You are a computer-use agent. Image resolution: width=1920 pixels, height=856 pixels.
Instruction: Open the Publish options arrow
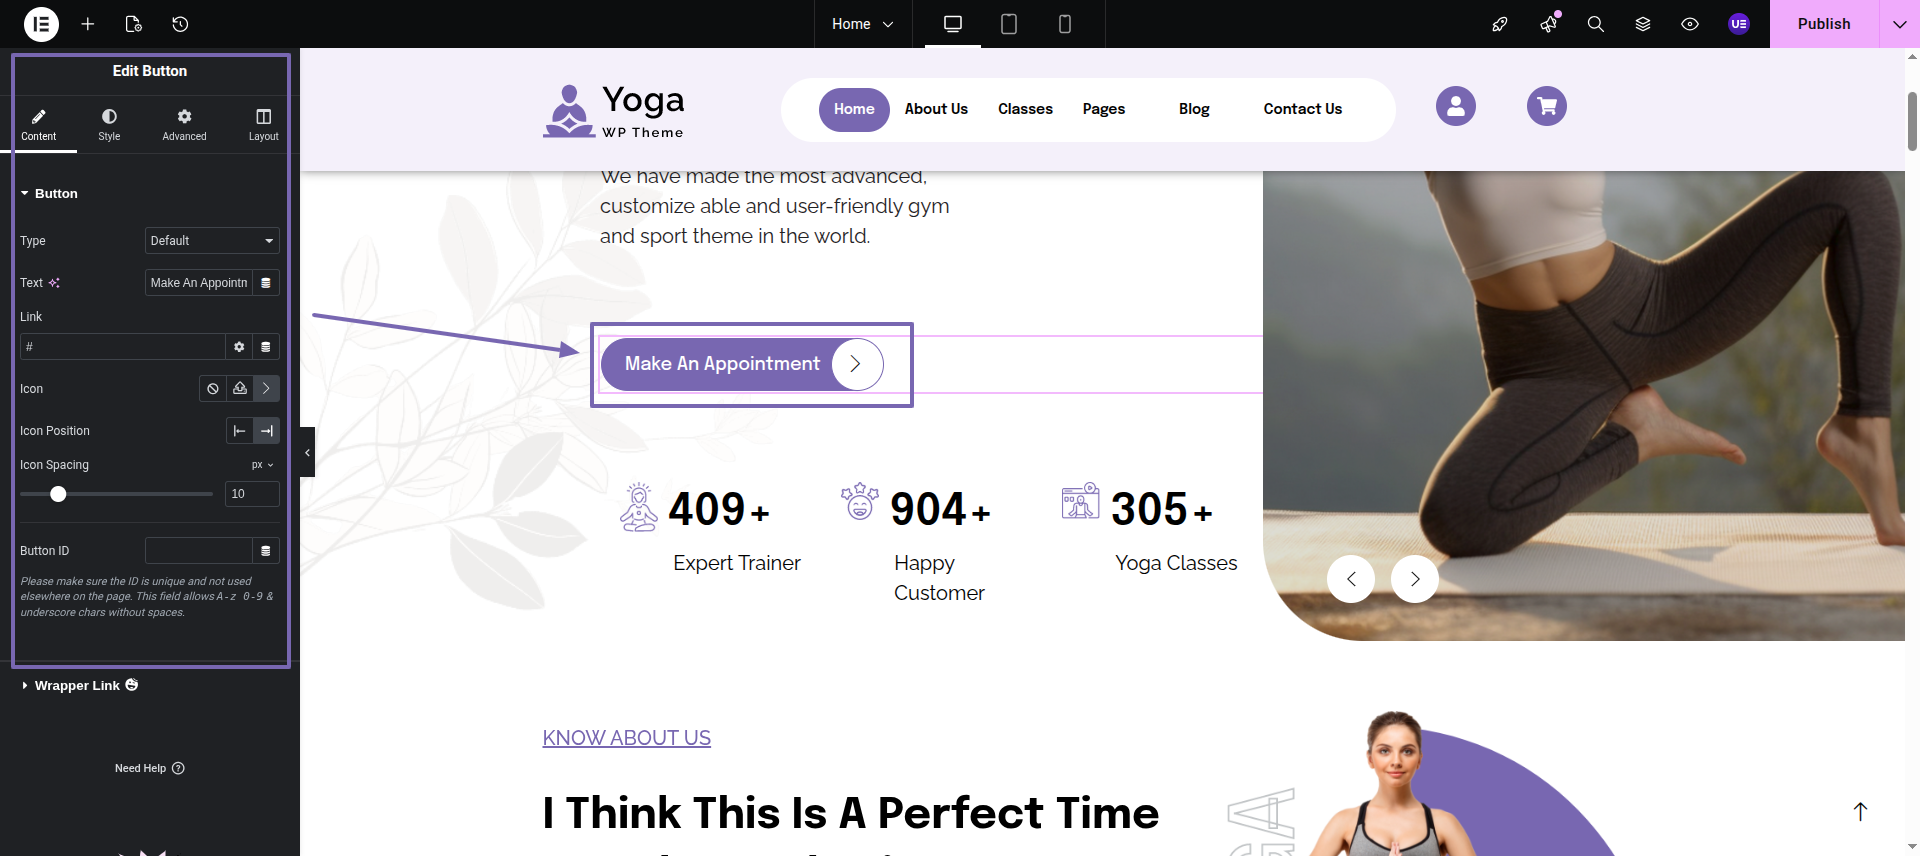click(1899, 24)
